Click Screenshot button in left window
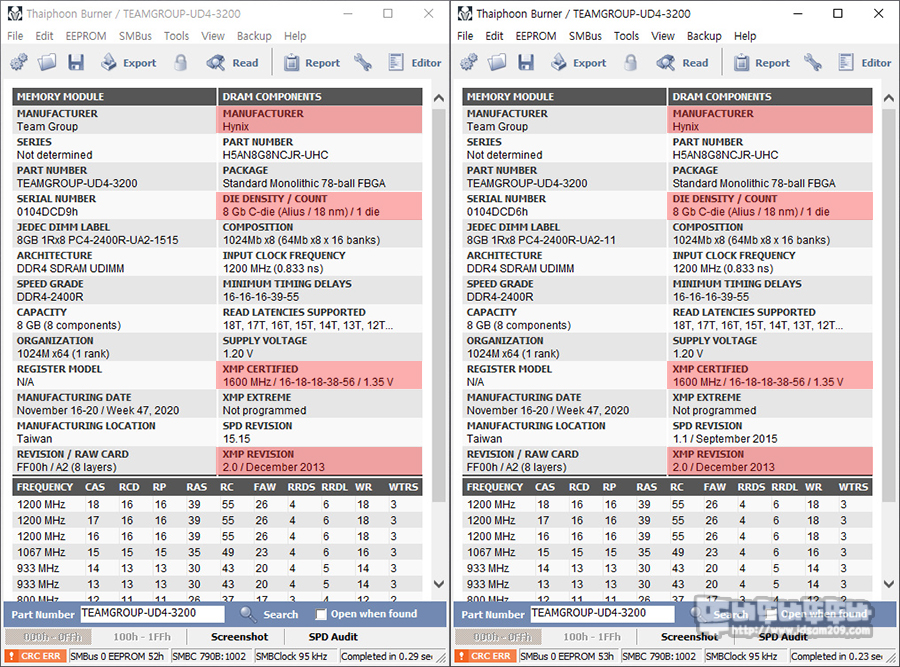The height and width of the screenshot is (667, 900). click(x=239, y=637)
